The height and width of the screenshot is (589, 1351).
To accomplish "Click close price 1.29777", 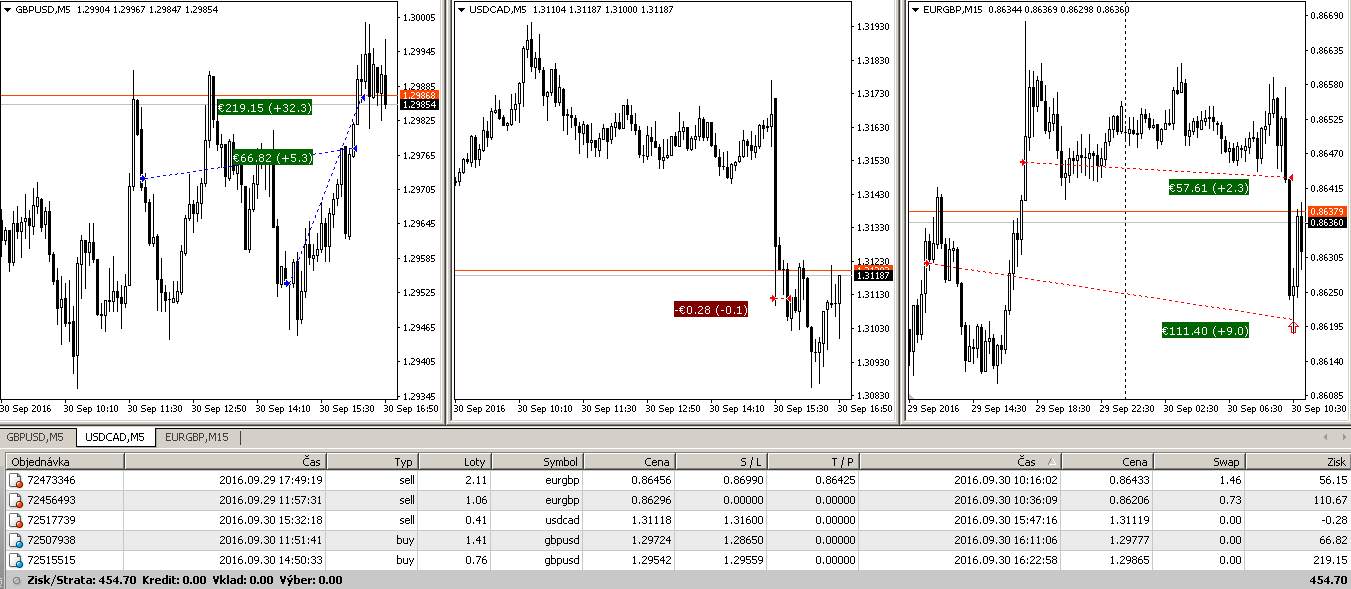I will pyautogui.click(x=1128, y=540).
